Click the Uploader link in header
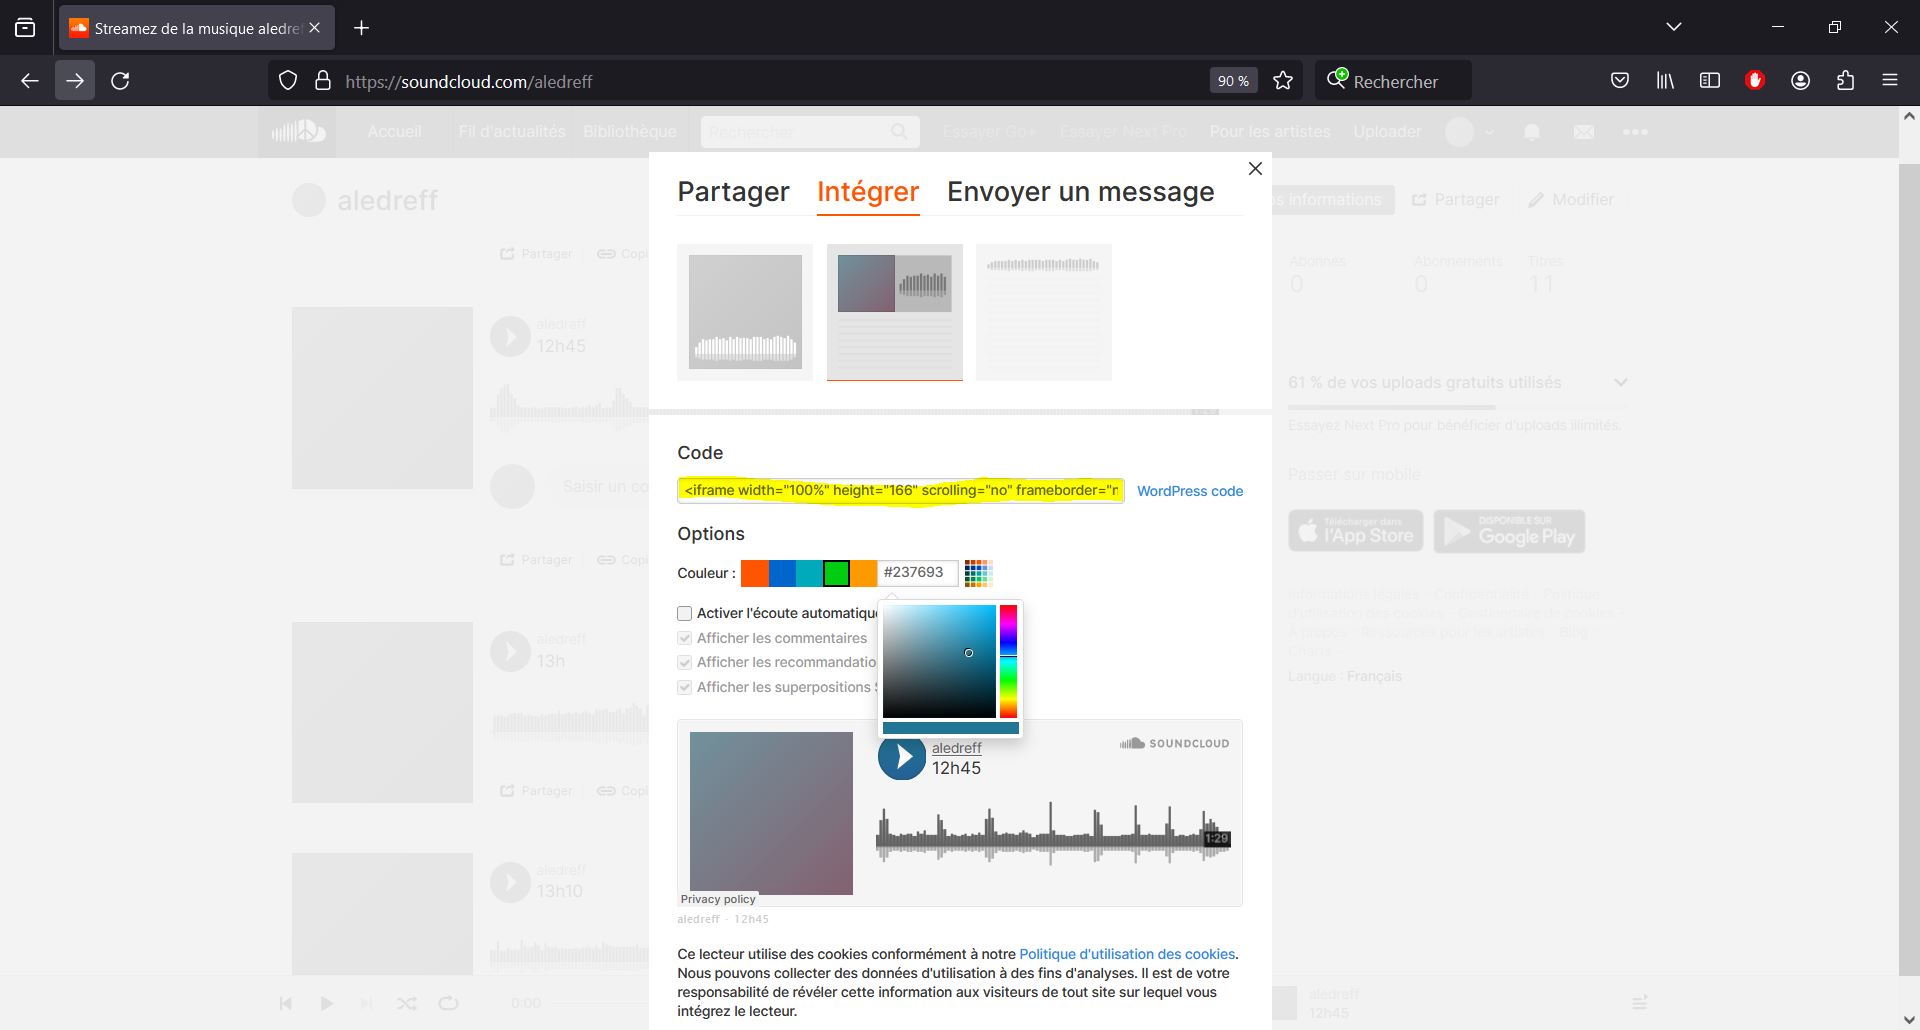This screenshot has height=1030, width=1920. (x=1387, y=132)
